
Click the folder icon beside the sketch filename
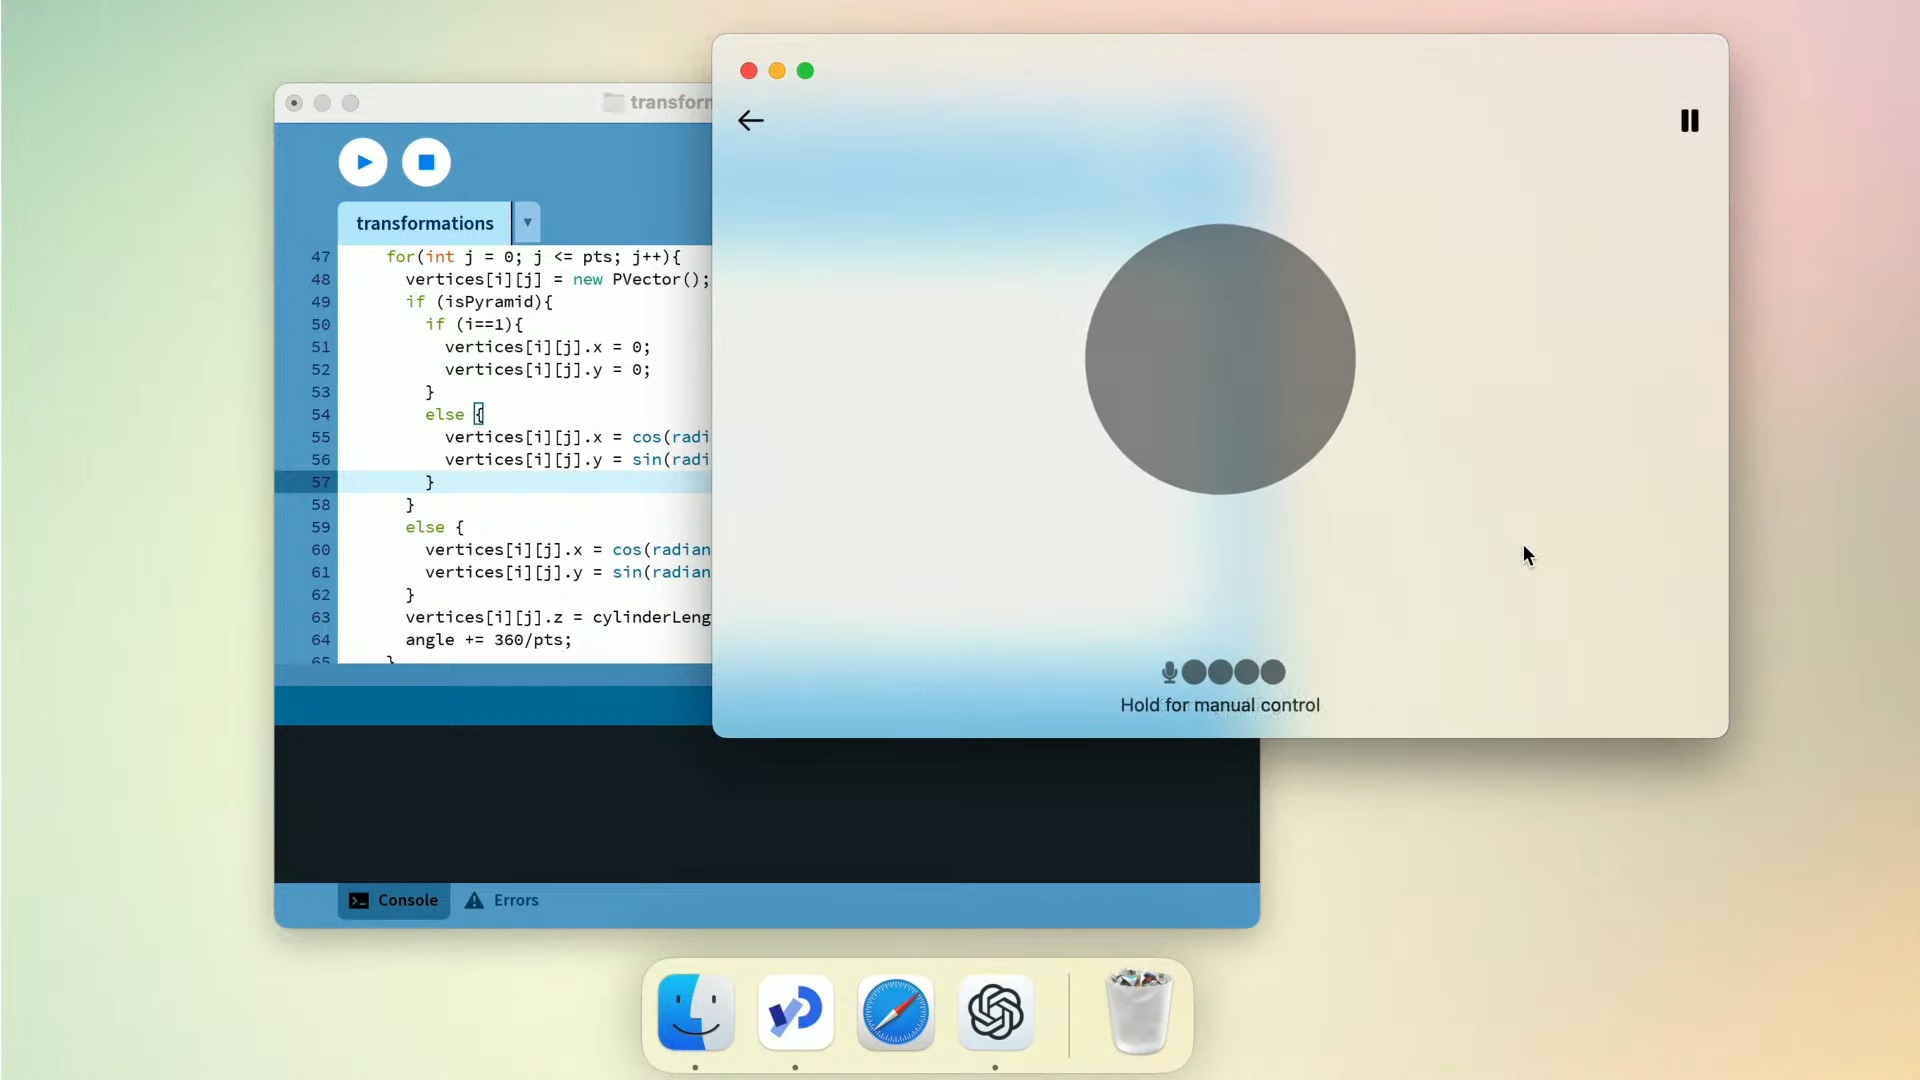pos(612,102)
